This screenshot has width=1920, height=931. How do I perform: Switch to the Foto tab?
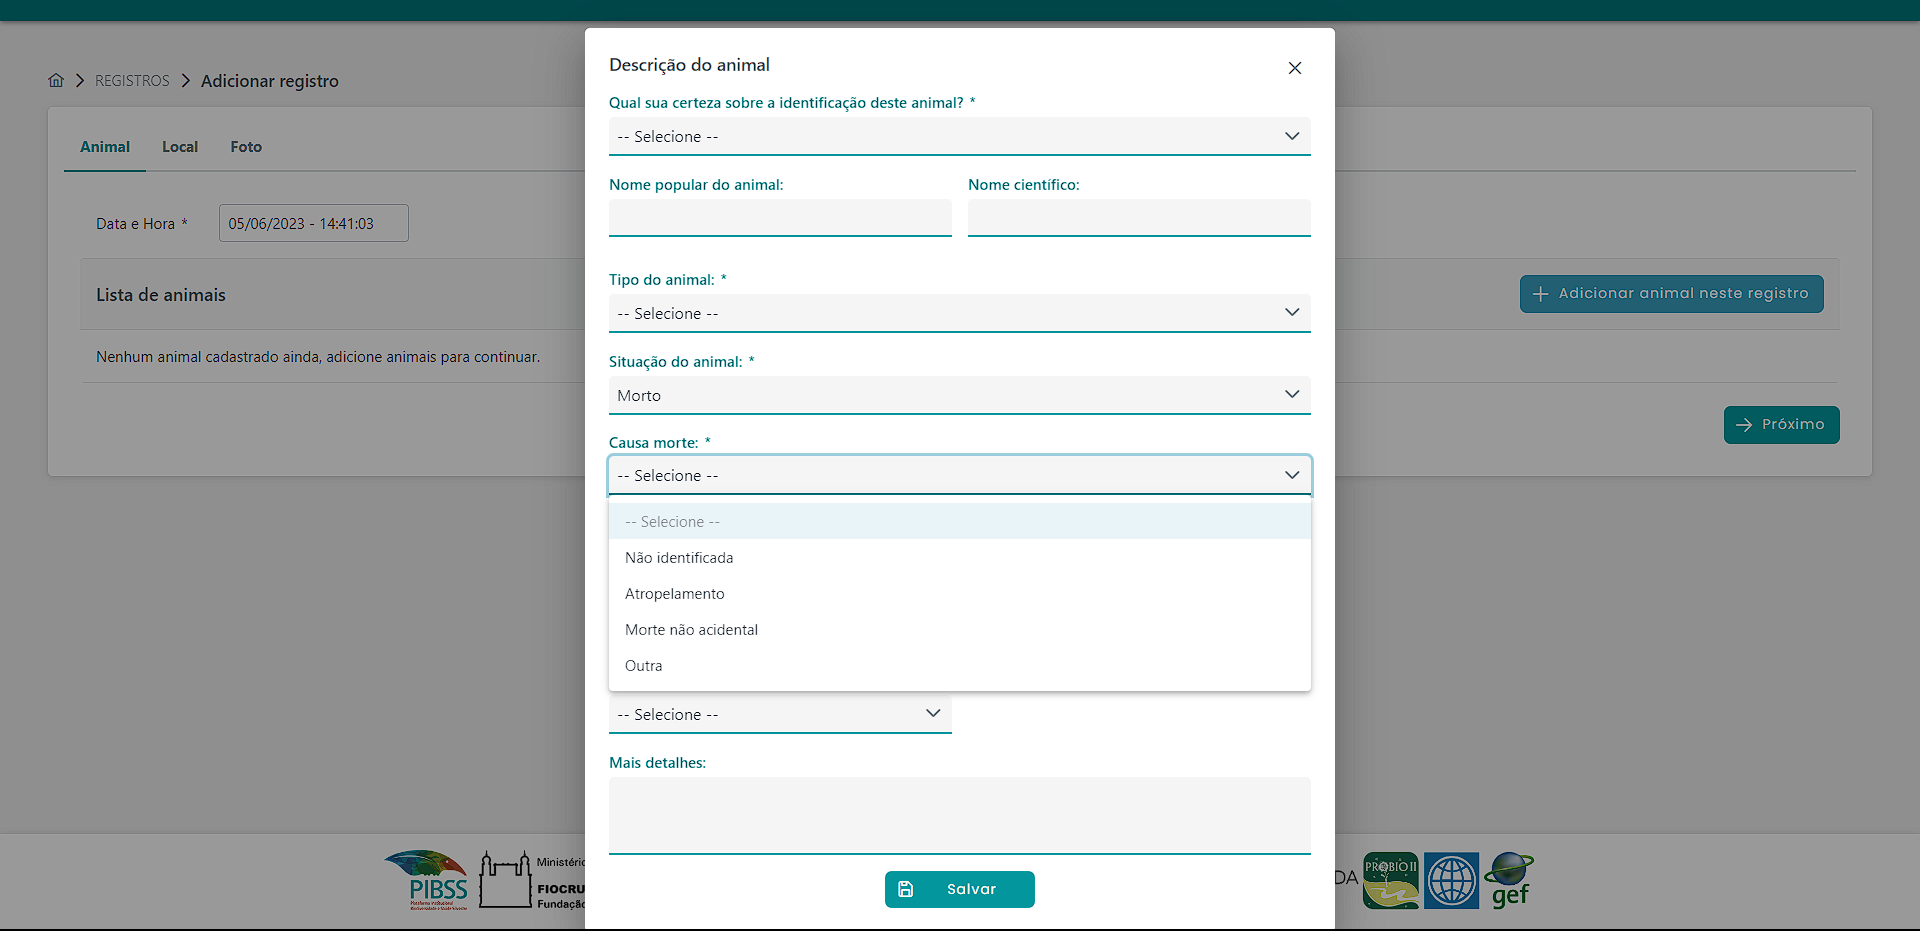(x=246, y=147)
